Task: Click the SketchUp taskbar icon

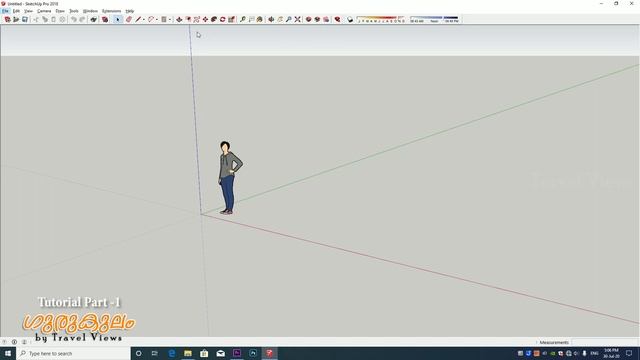Action: coord(269,353)
